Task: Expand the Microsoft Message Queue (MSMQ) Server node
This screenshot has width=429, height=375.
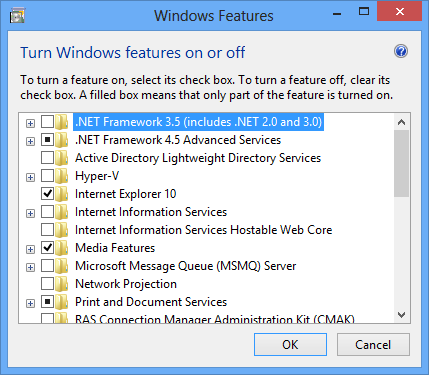Action: (x=30, y=267)
